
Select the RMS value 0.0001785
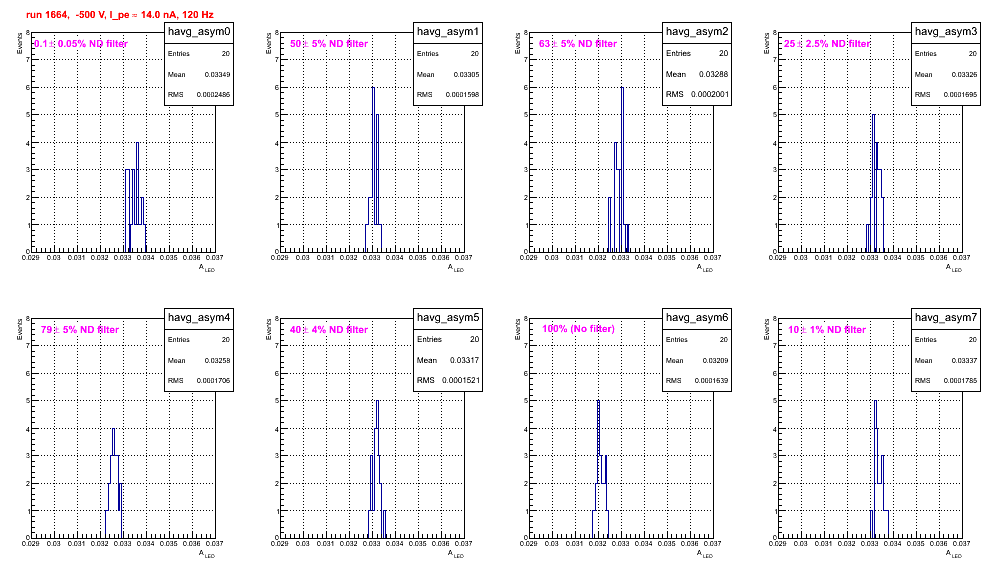click(960, 381)
